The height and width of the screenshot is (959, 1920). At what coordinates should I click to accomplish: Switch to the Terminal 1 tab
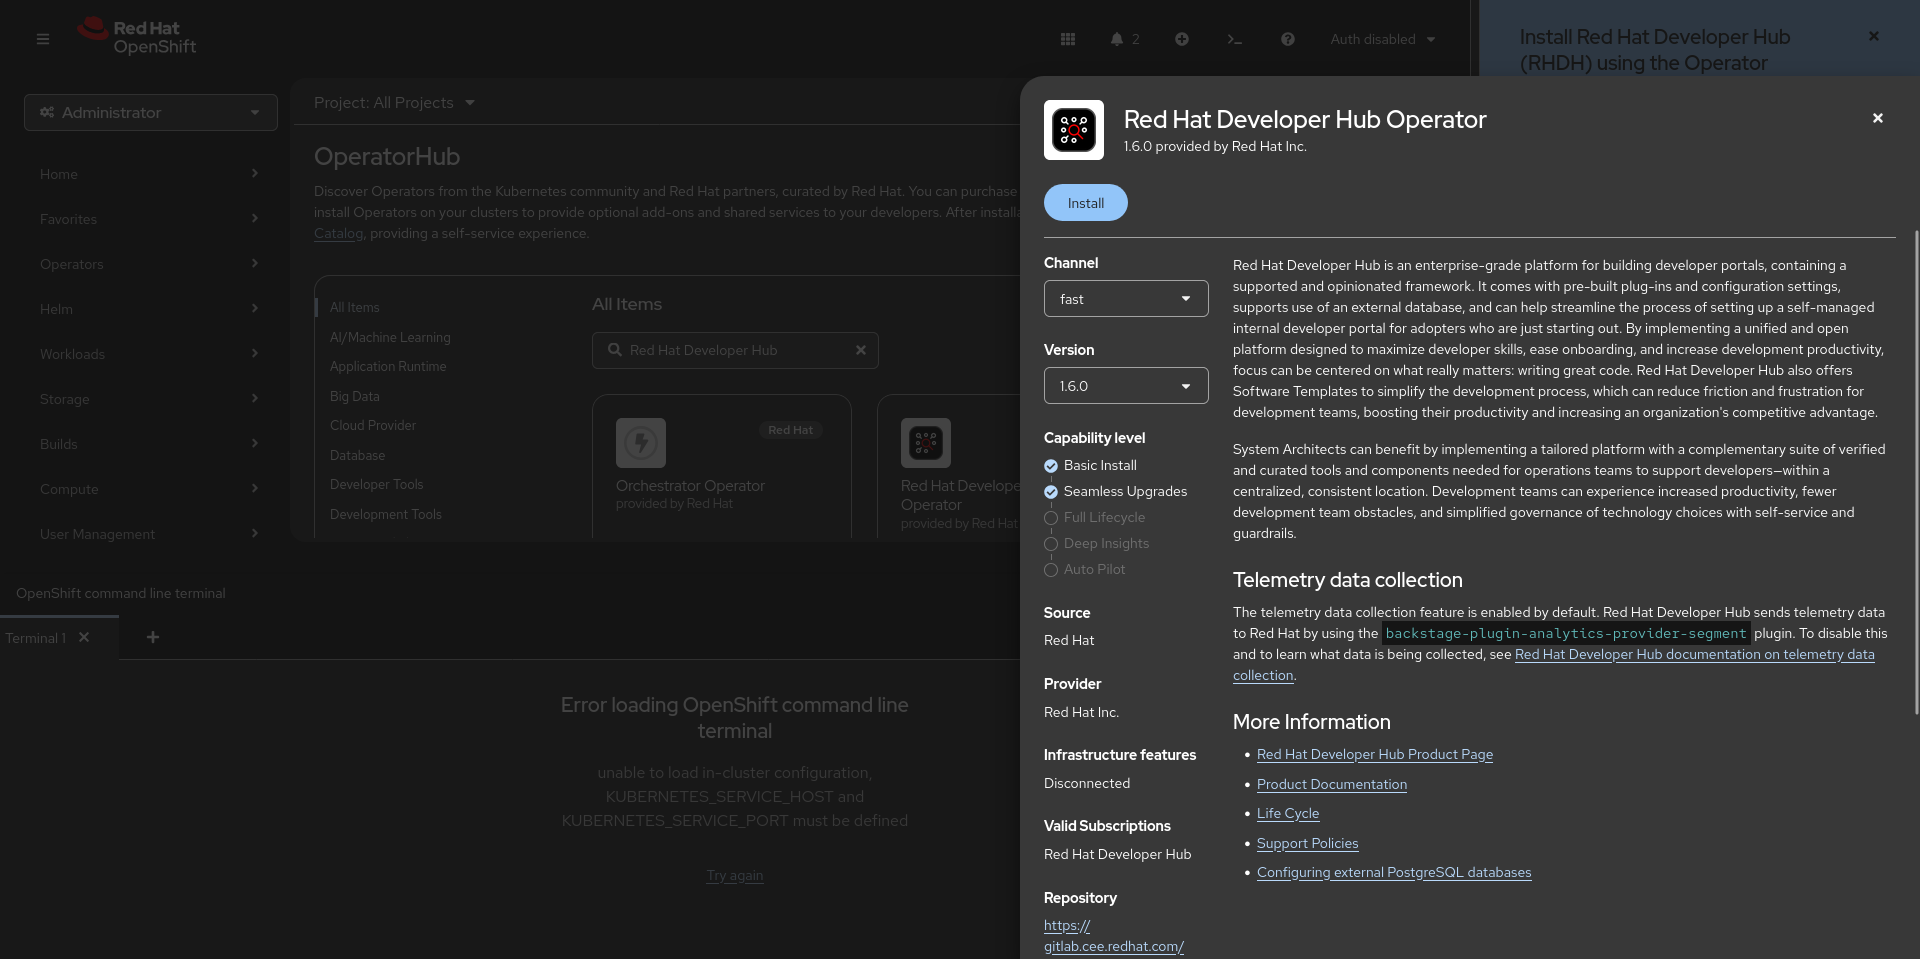point(36,638)
